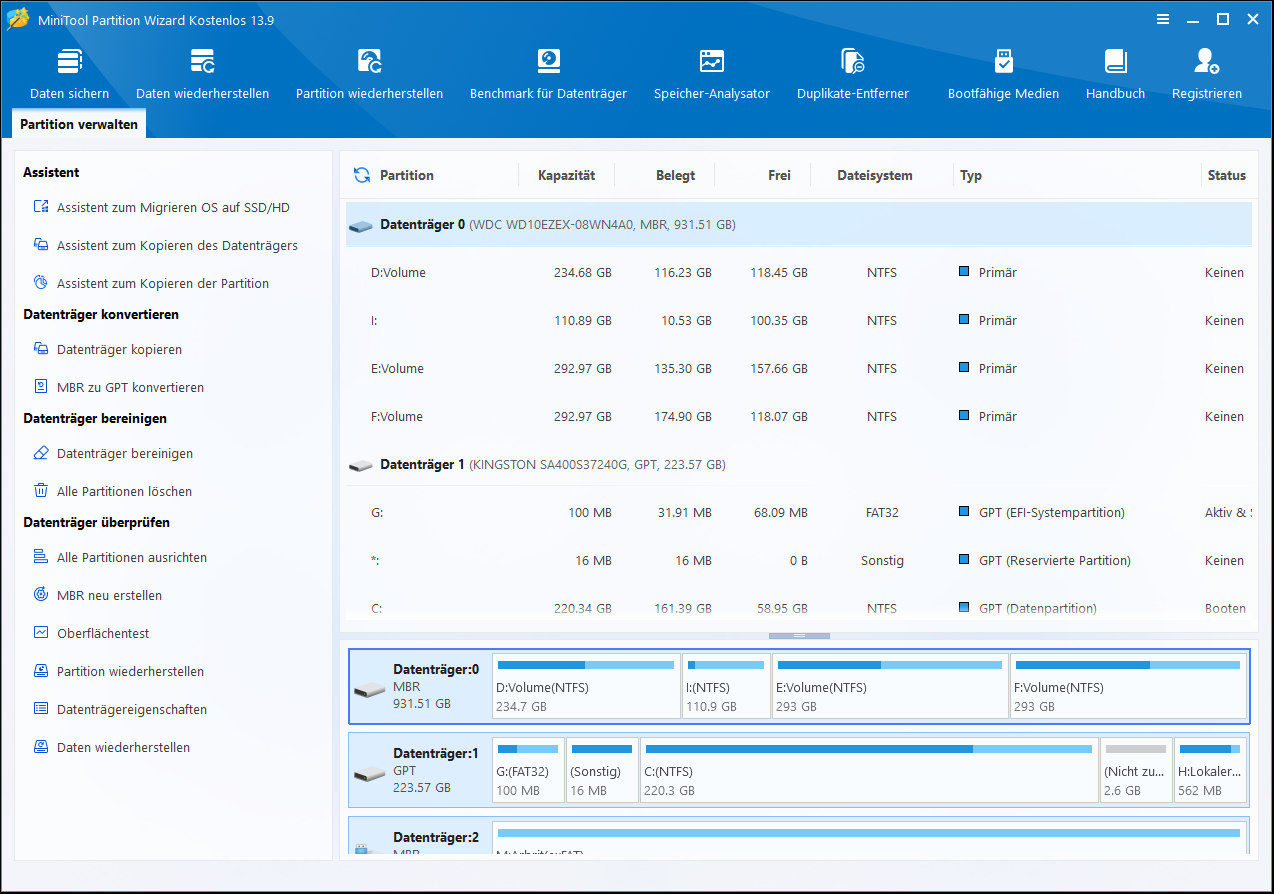Start Assistent zum Migrieren OS auf SSD/HD

162,207
